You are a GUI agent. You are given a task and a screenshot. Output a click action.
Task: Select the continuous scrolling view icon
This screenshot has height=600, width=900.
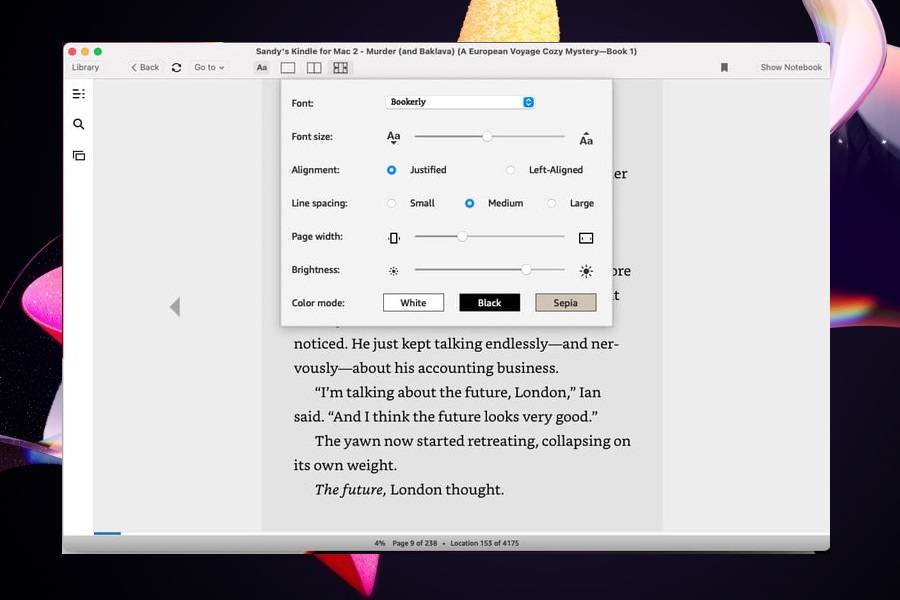pyautogui.click(x=341, y=67)
